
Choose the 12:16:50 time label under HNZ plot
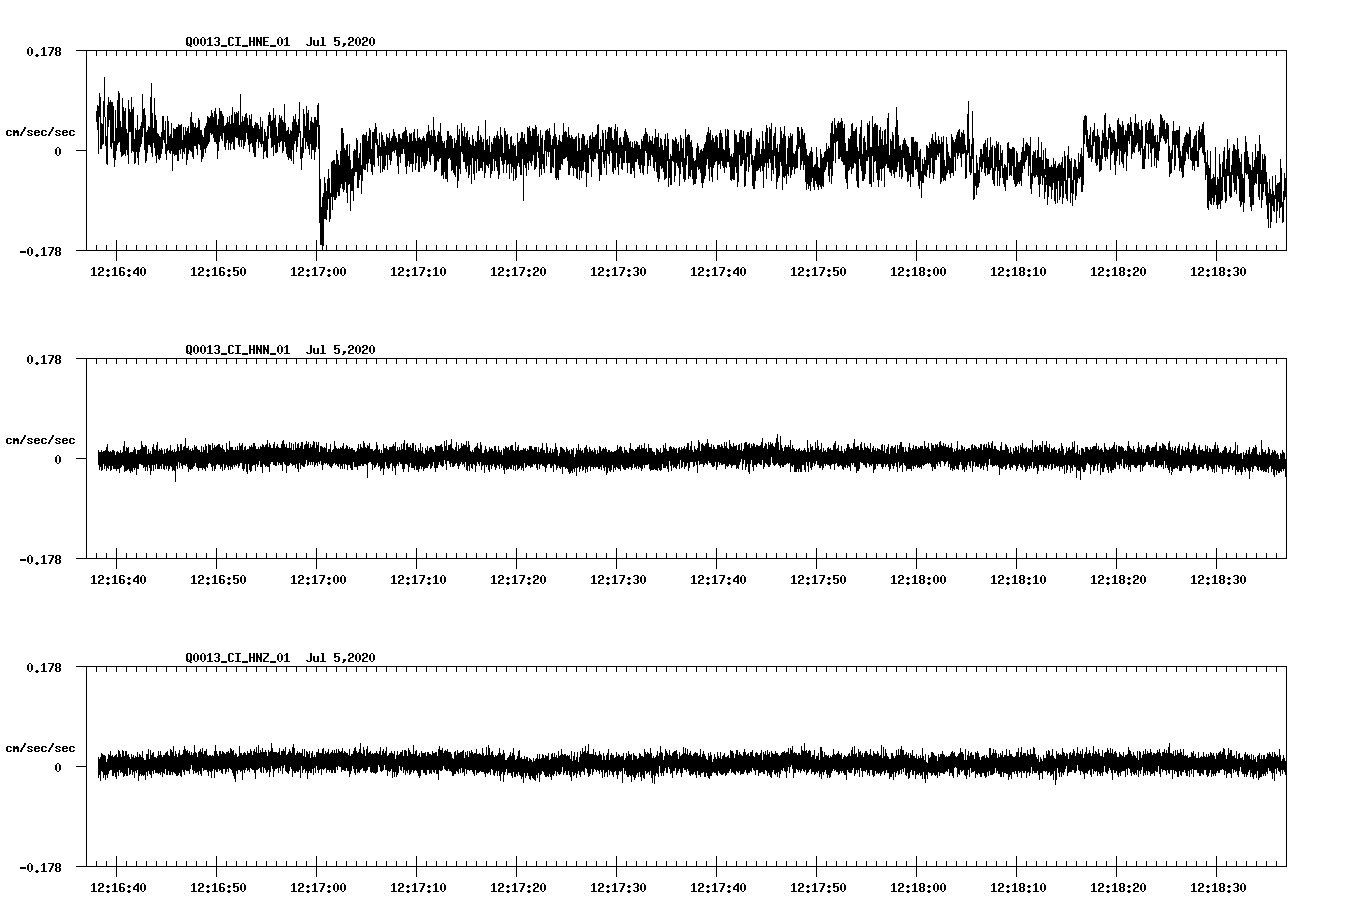tap(218, 888)
